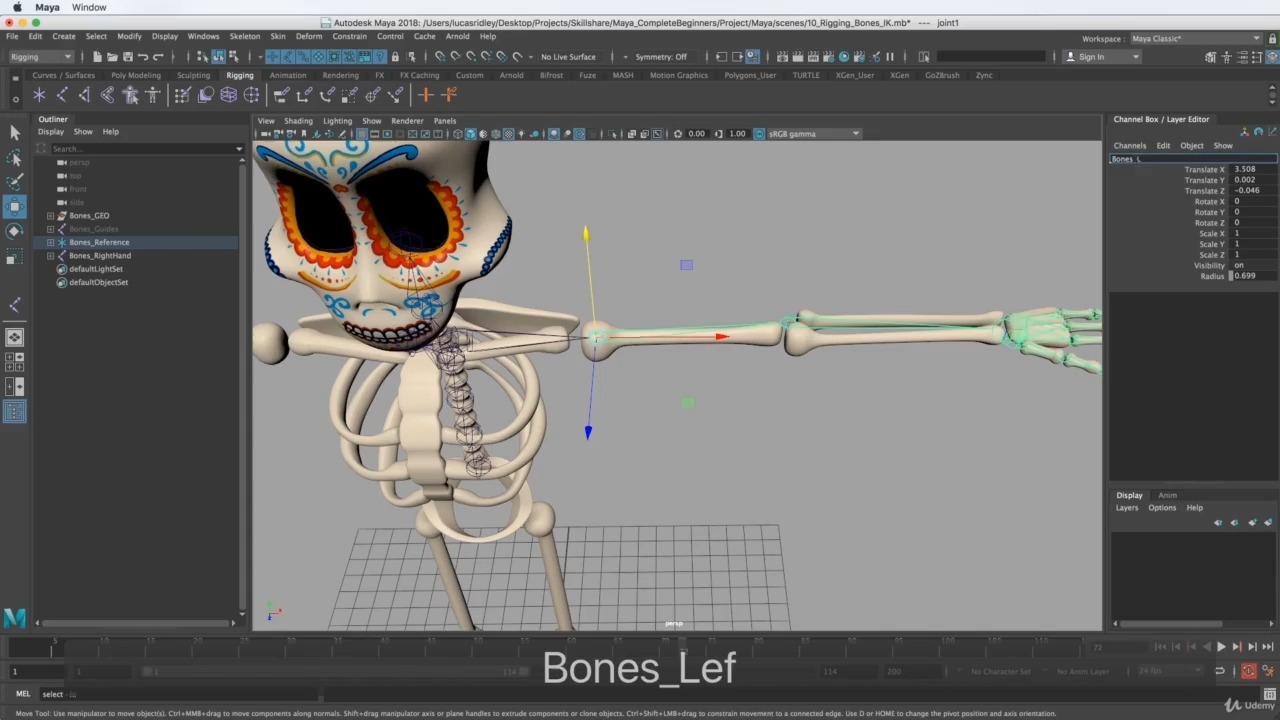This screenshot has height=720, width=1280.
Task: Open the viewport Shading menu
Action: pyautogui.click(x=298, y=120)
